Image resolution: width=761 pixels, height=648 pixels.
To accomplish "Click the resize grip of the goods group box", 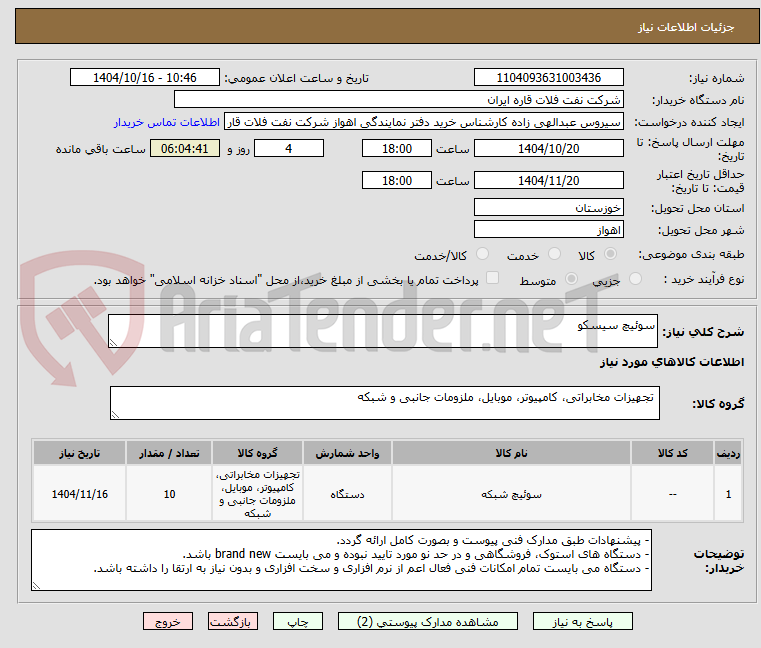I will pyautogui.click(x=115, y=415).
